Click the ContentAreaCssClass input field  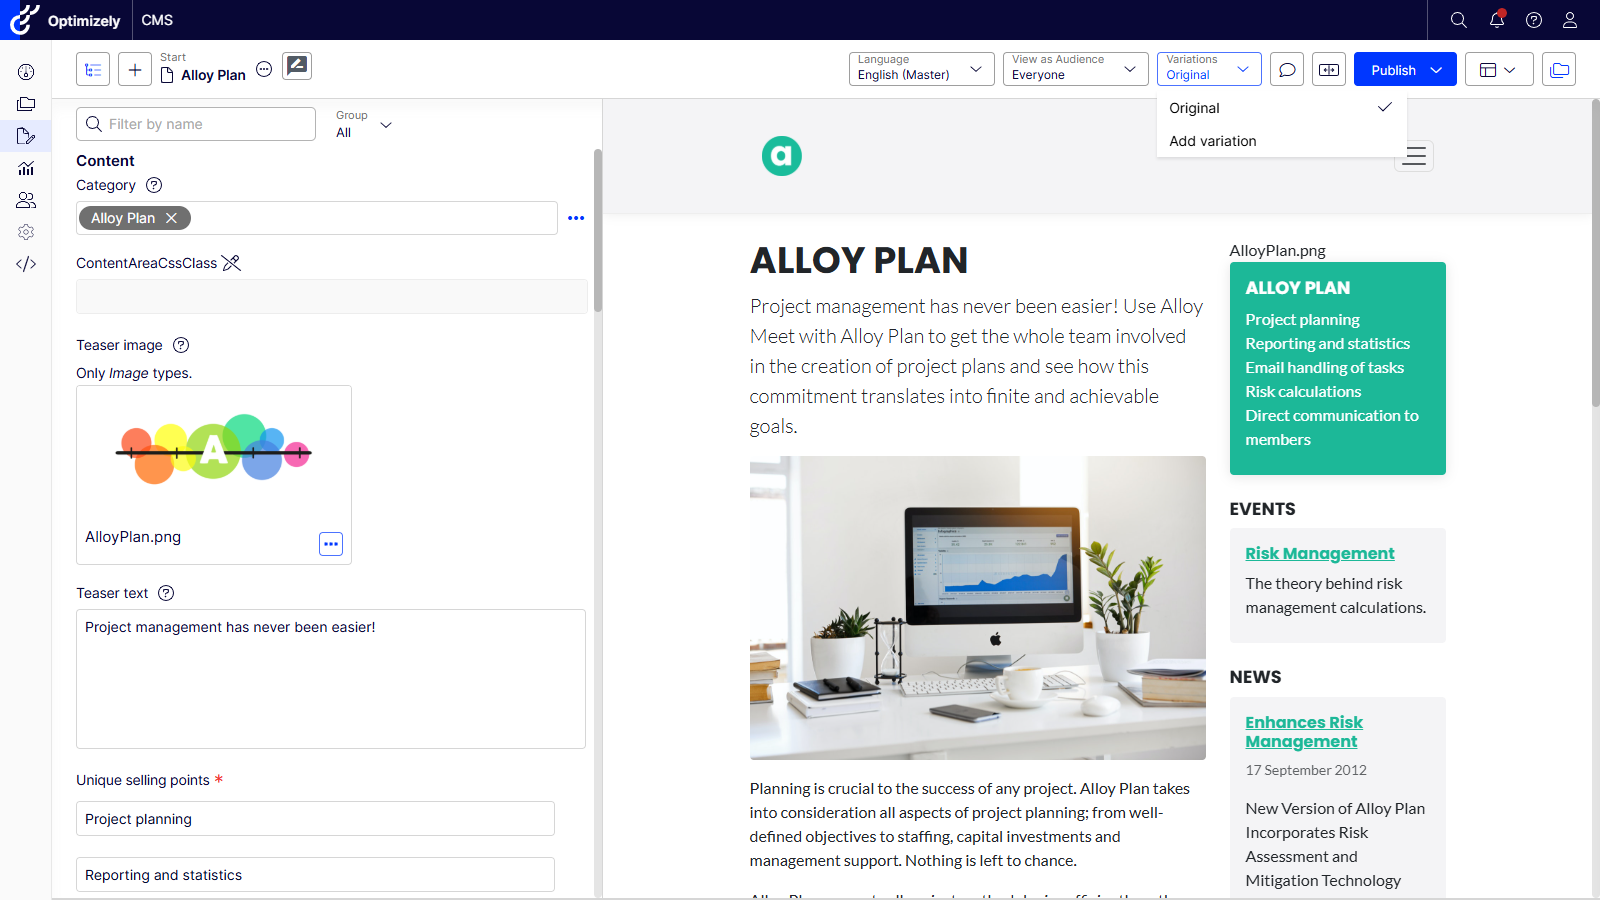pos(332,297)
